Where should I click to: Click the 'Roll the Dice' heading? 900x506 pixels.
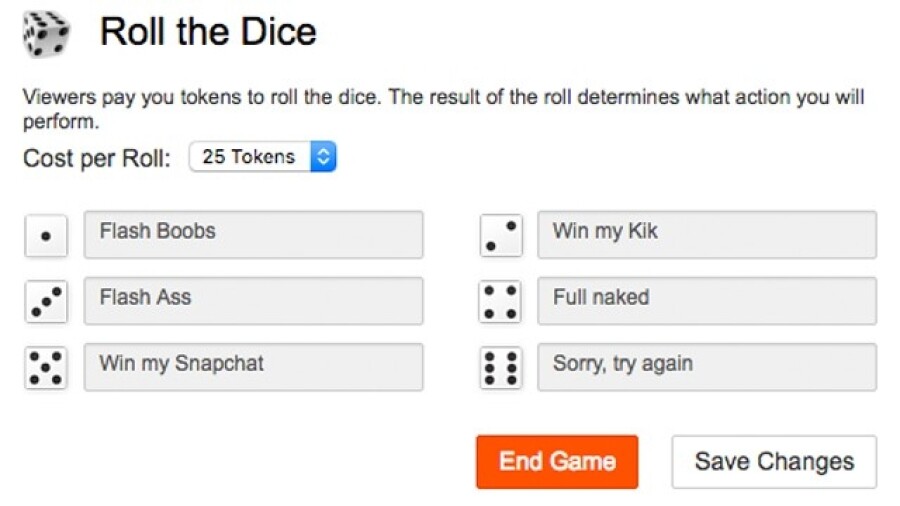[x=208, y=32]
